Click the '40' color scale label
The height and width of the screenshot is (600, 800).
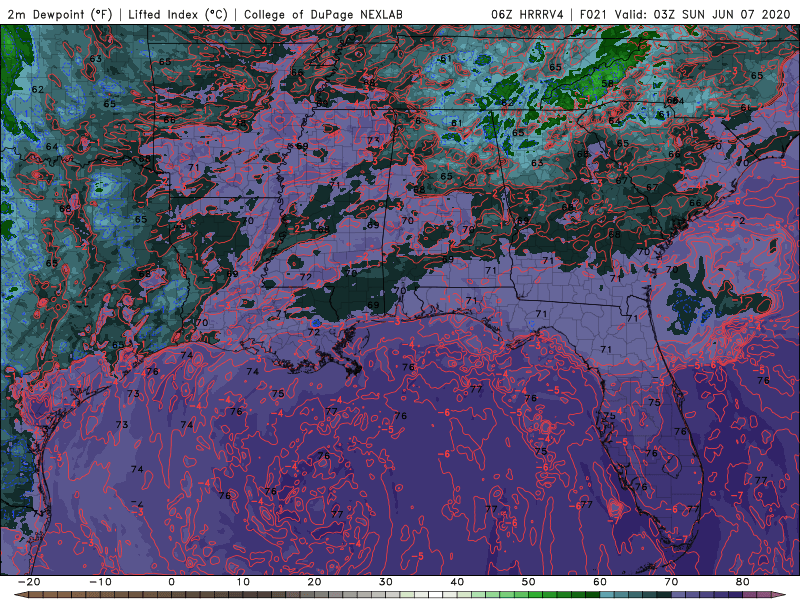click(457, 582)
